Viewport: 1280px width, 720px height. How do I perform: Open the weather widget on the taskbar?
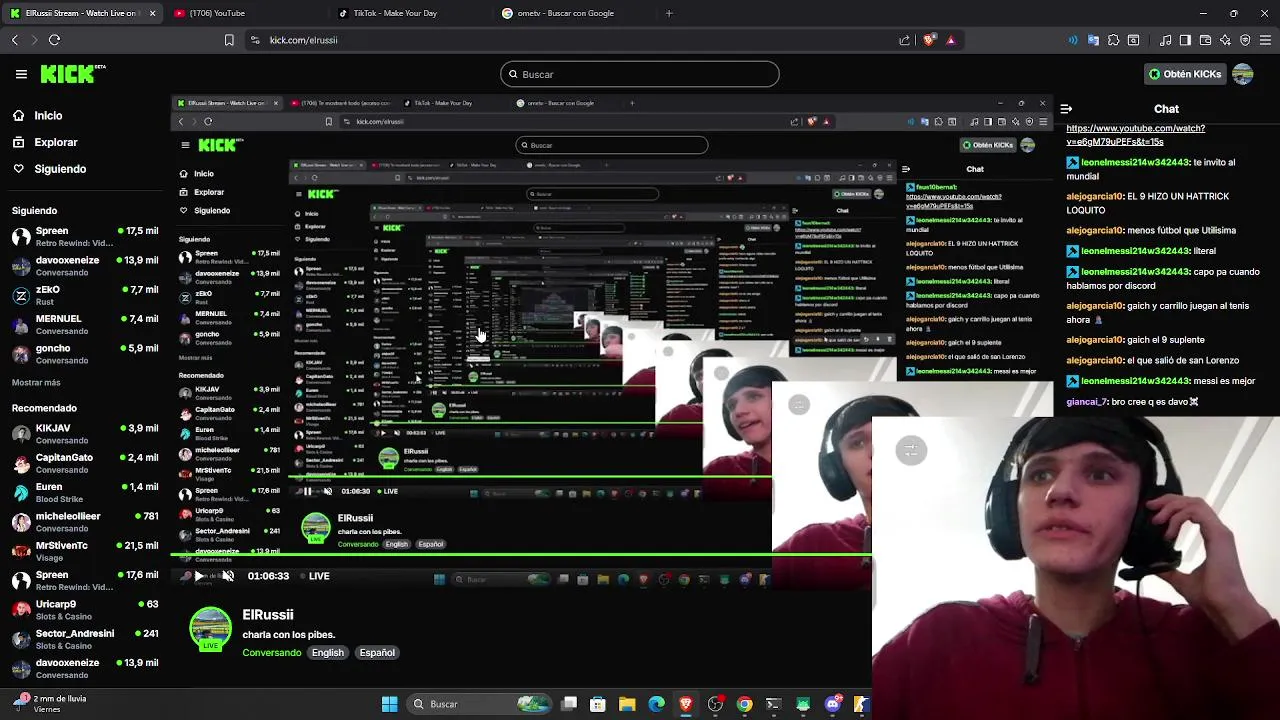(48, 704)
